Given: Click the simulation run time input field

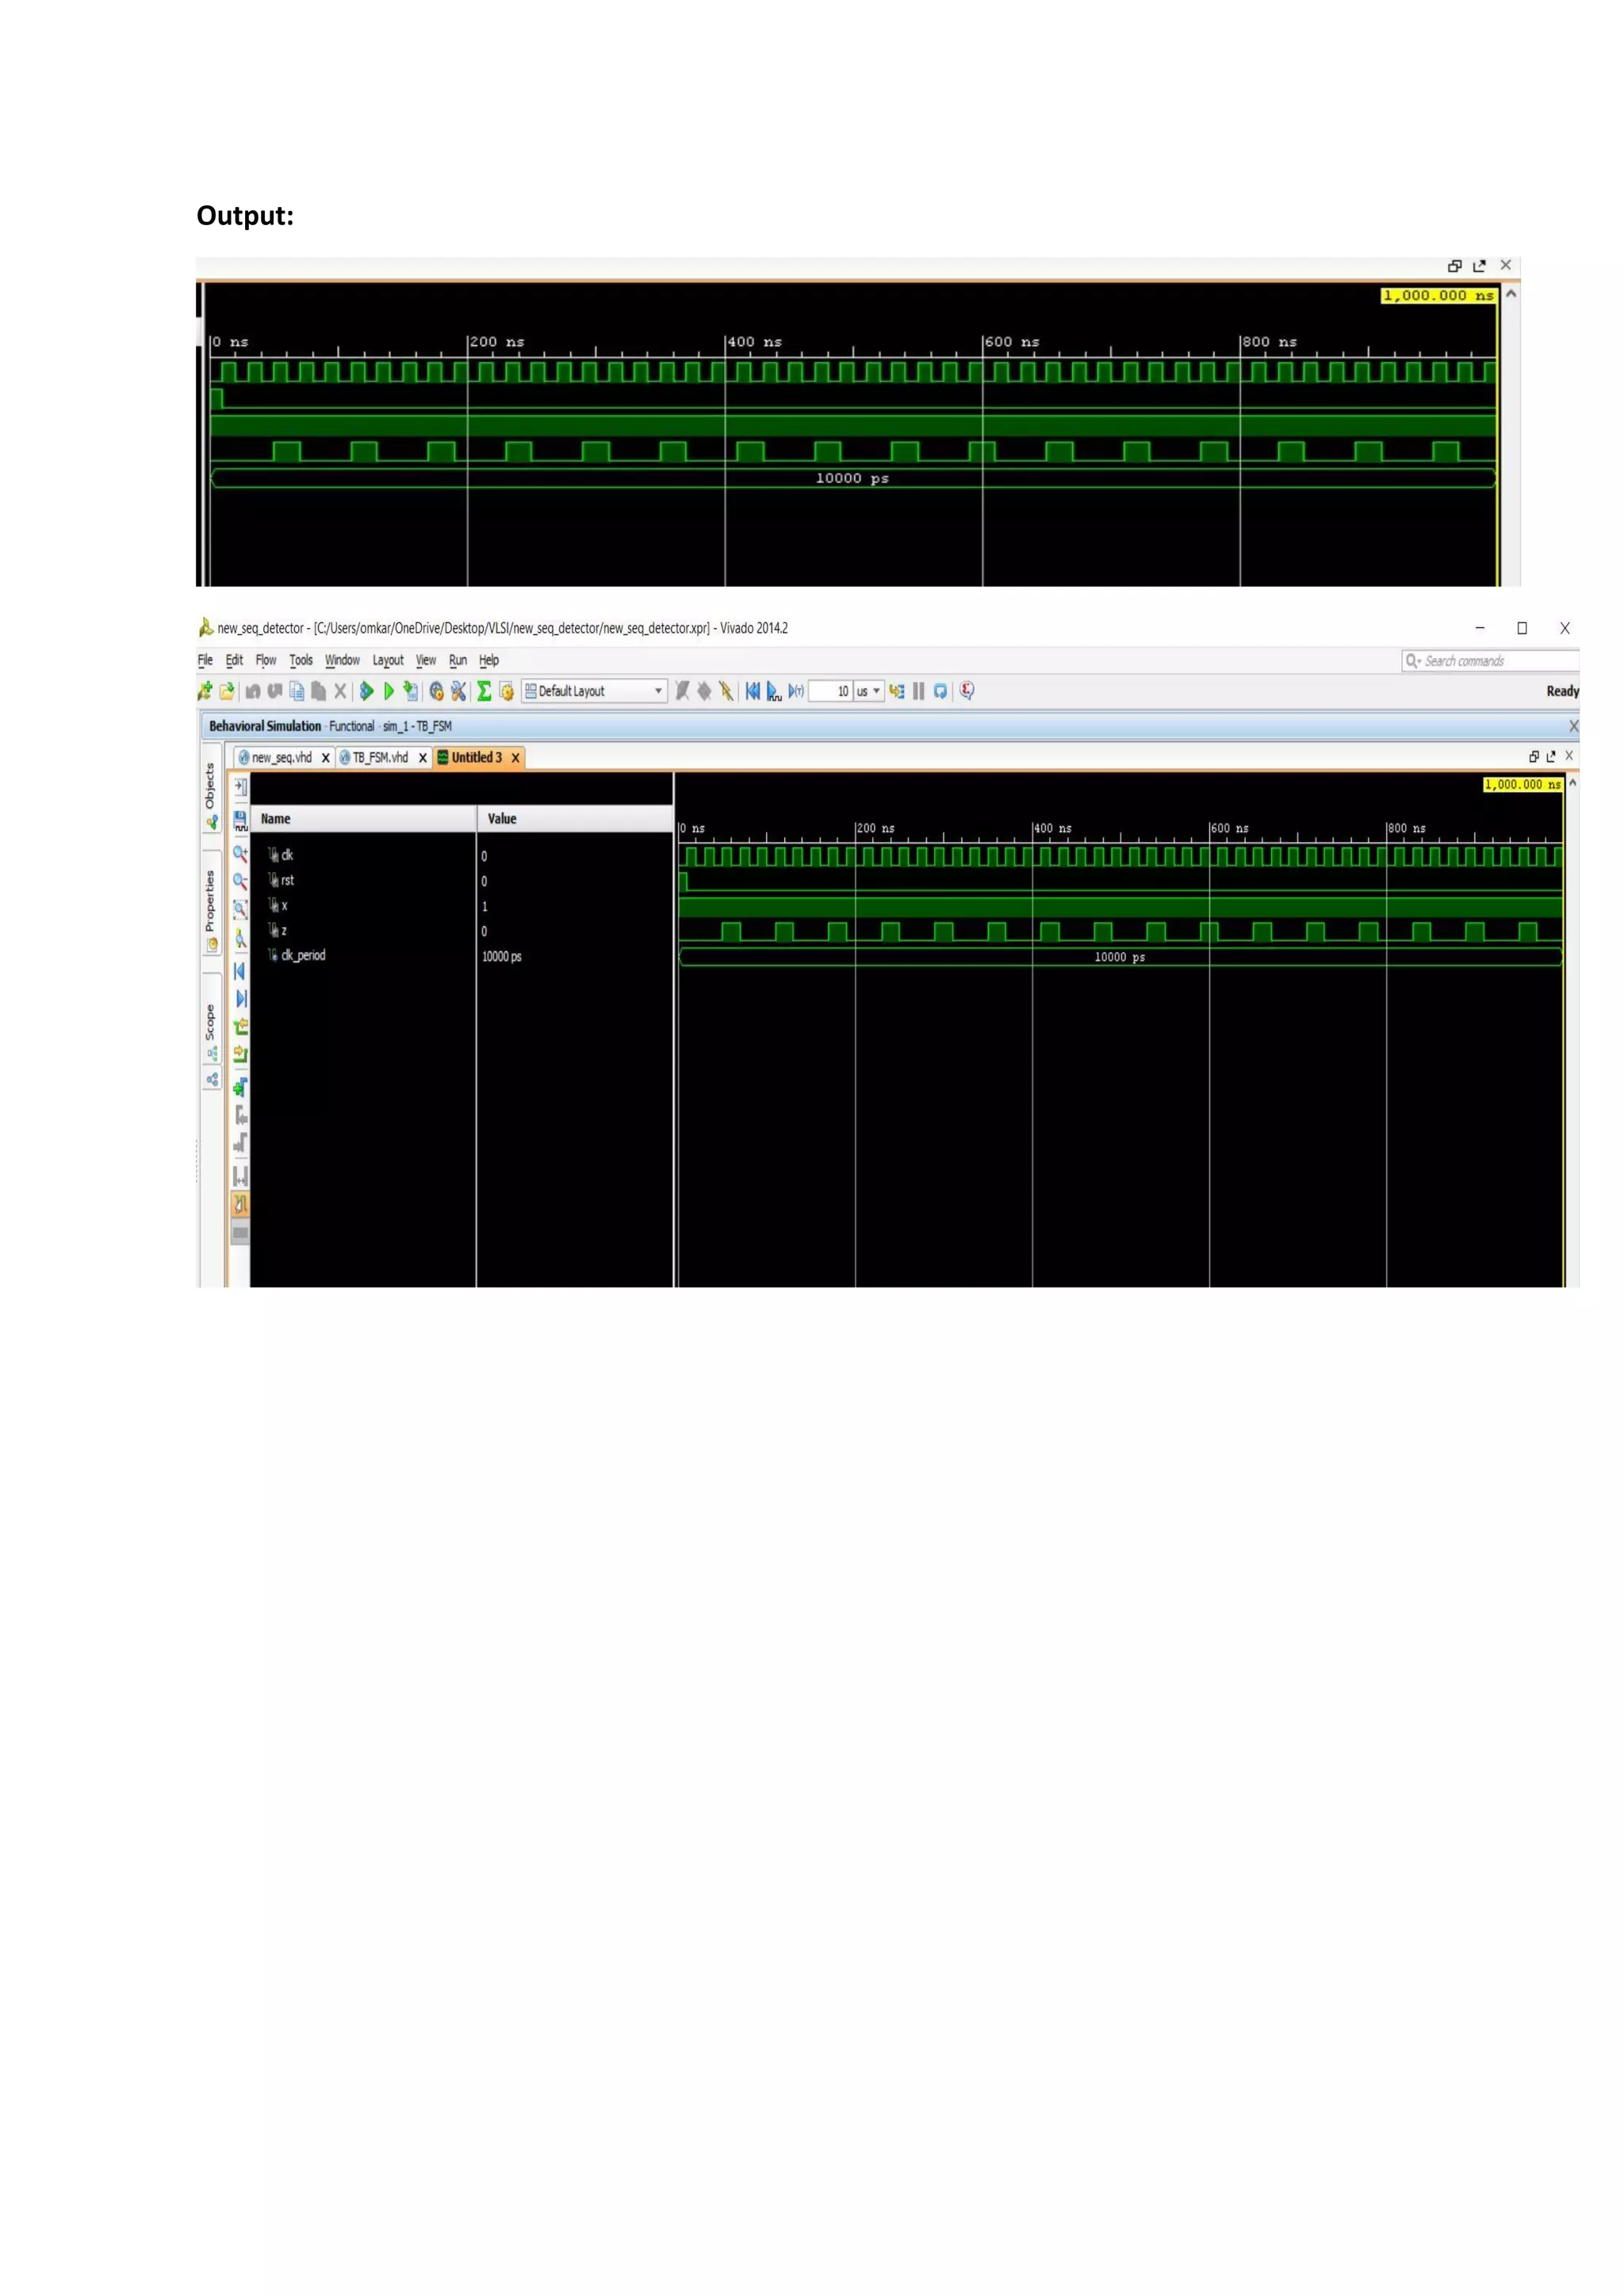Looking at the screenshot, I should click(831, 691).
